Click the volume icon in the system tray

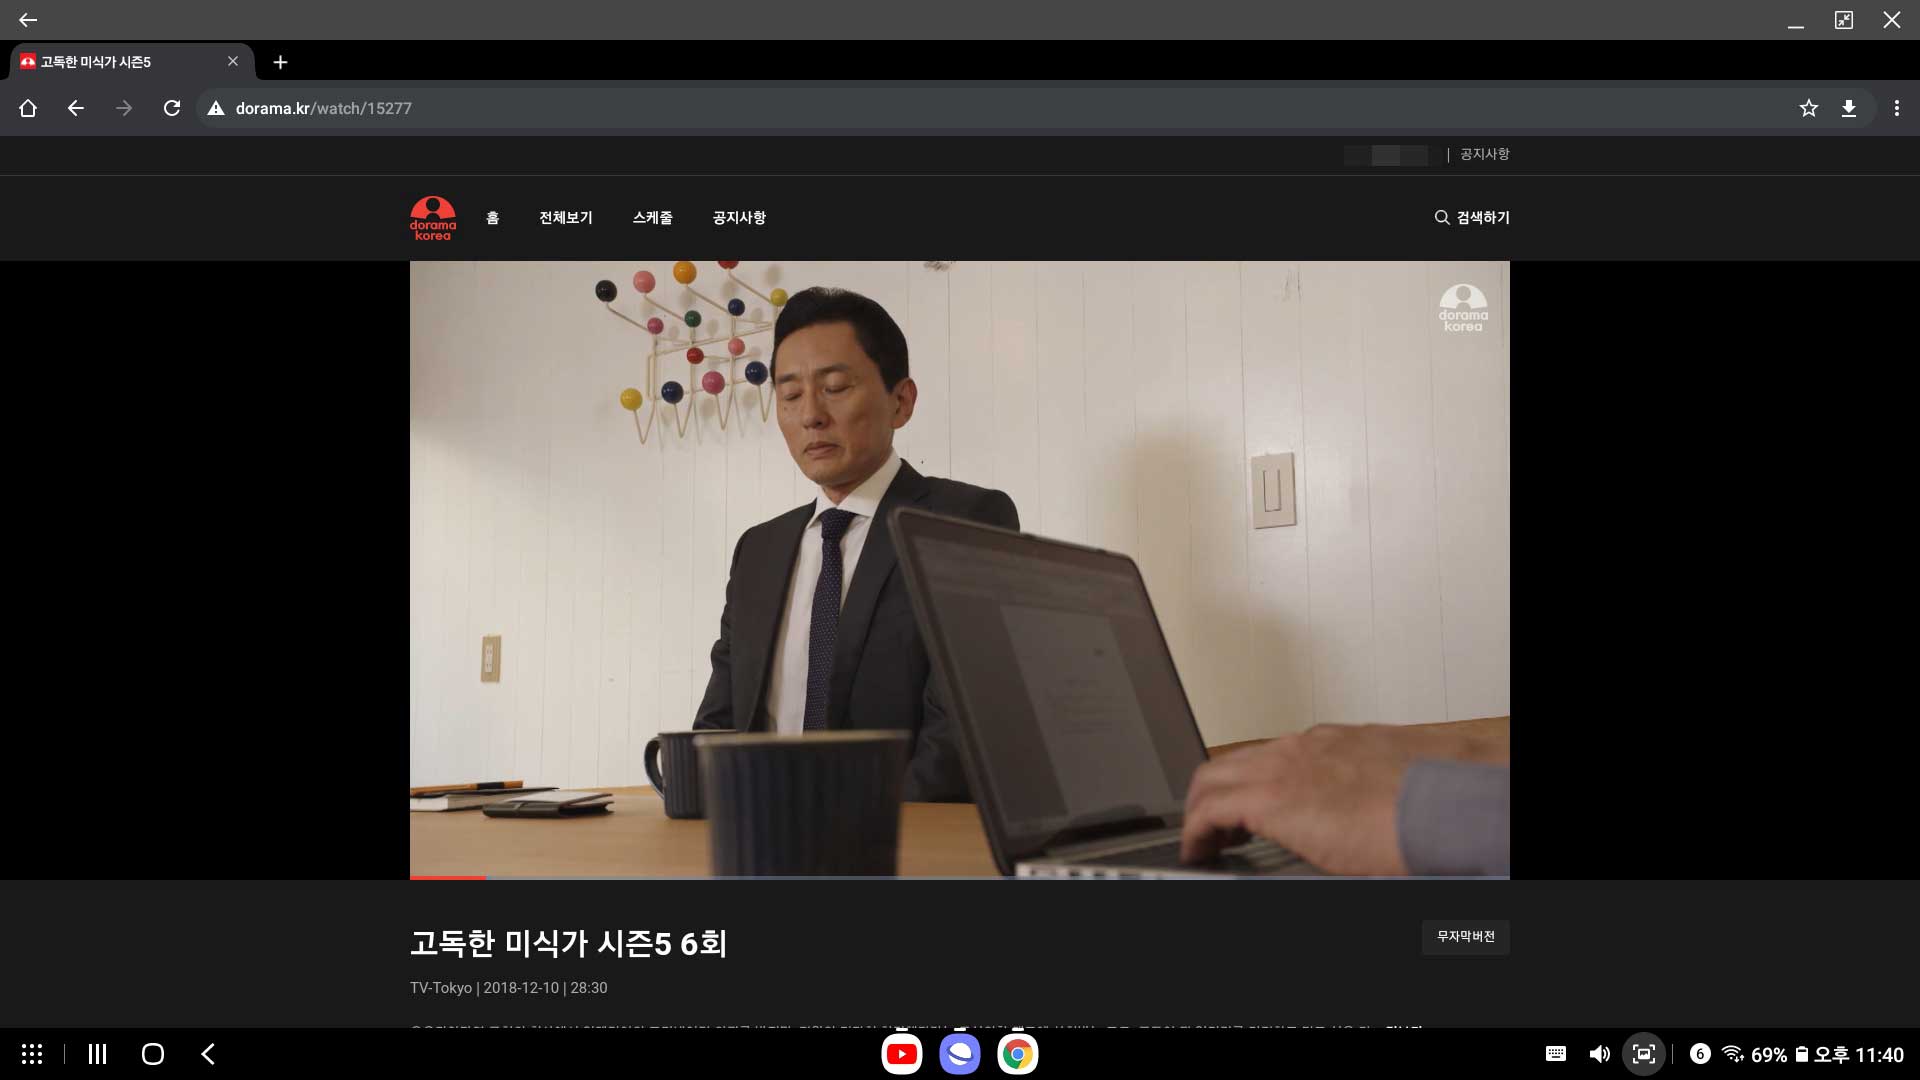point(1599,1054)
